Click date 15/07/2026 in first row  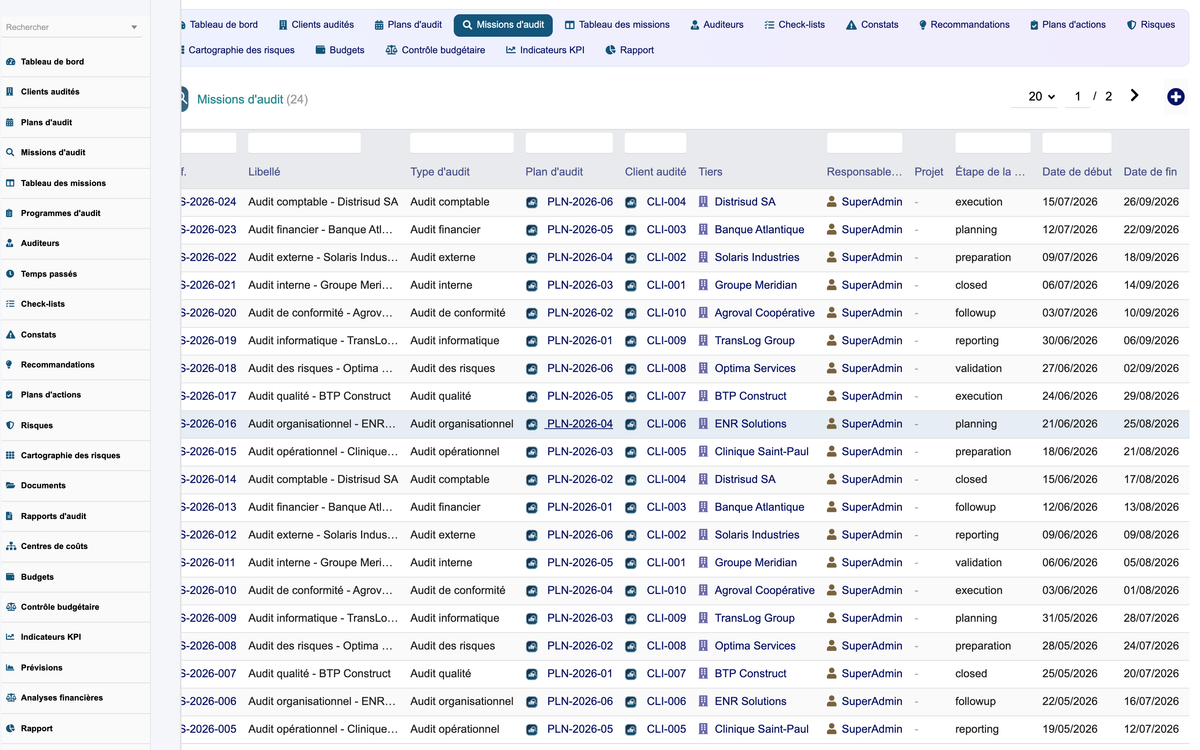pyautogui.click(x=1070, y=202)
